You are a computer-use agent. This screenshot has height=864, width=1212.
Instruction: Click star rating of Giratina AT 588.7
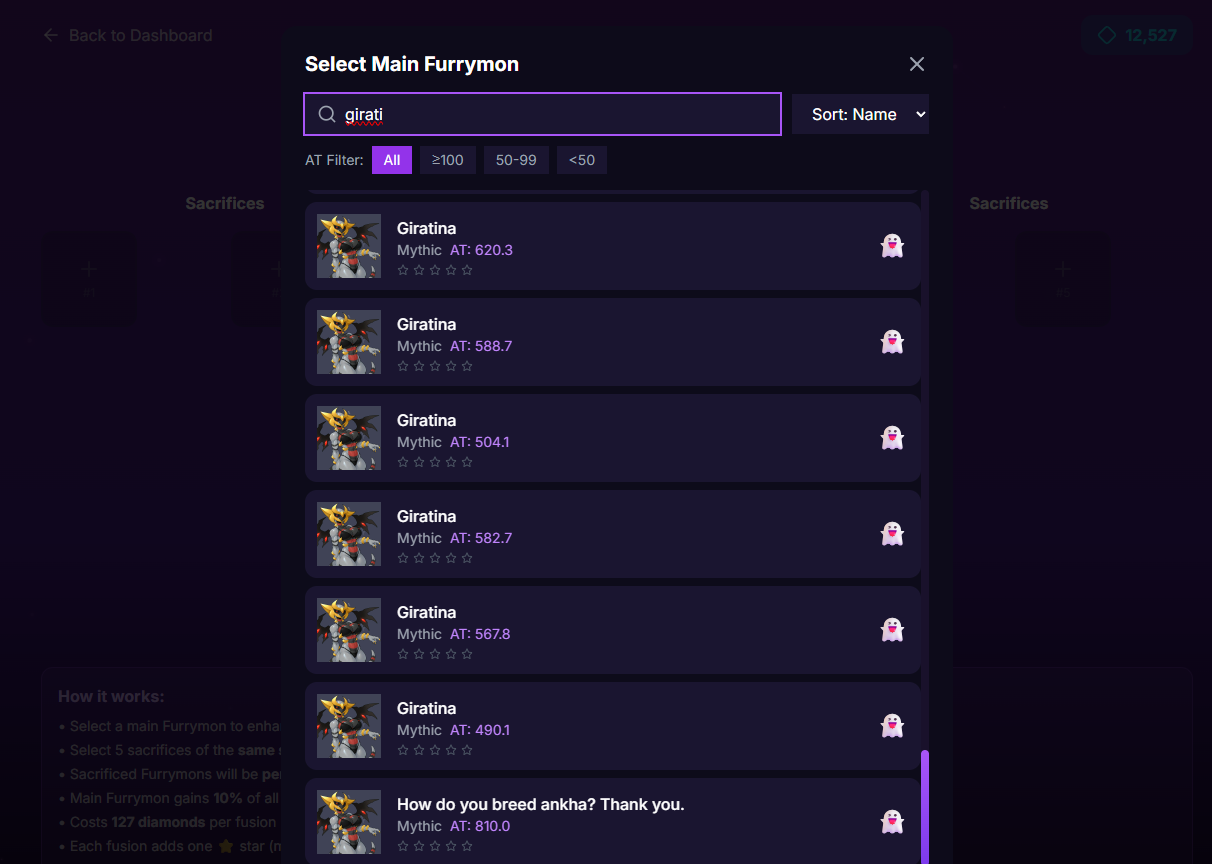[435, 366]
